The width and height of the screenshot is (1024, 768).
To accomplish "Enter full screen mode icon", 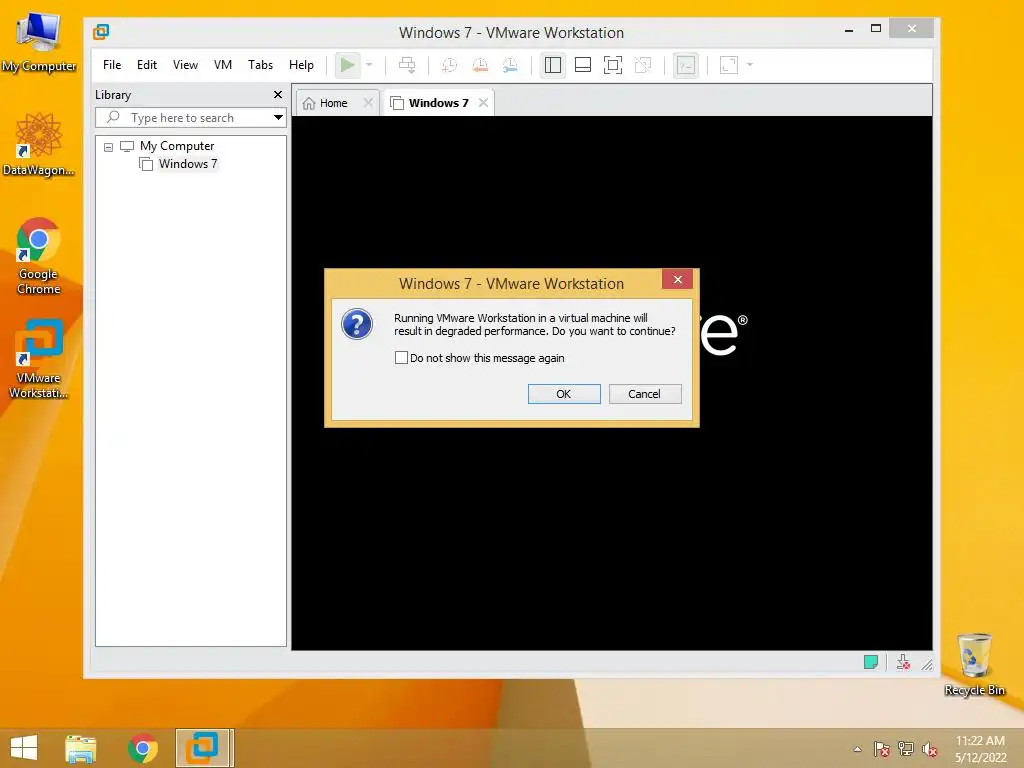I will [x=613, y=65].
